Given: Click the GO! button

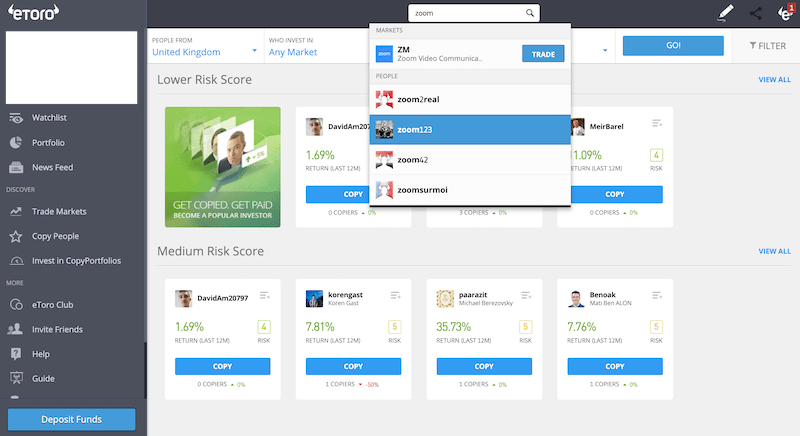Looking at the screenshot, I should 673,45.
